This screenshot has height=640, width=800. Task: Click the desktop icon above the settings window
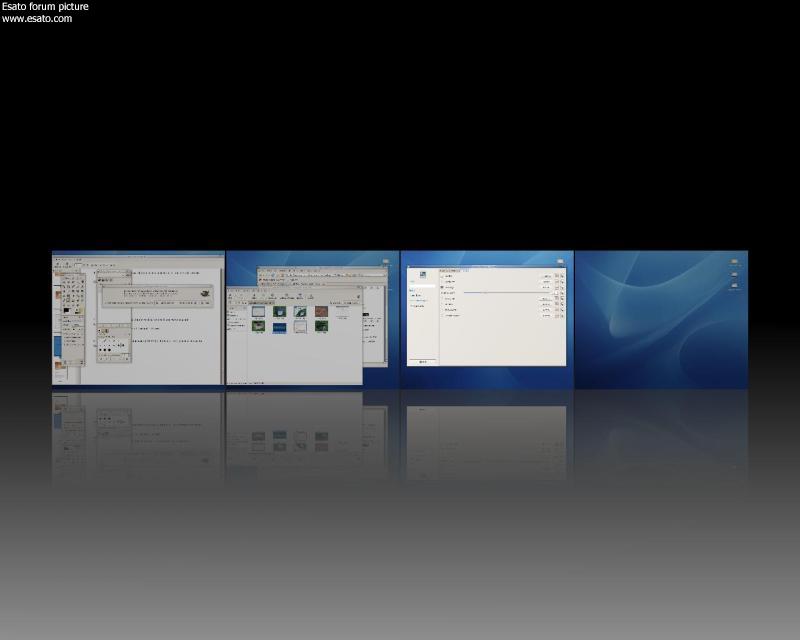(560, 261)
